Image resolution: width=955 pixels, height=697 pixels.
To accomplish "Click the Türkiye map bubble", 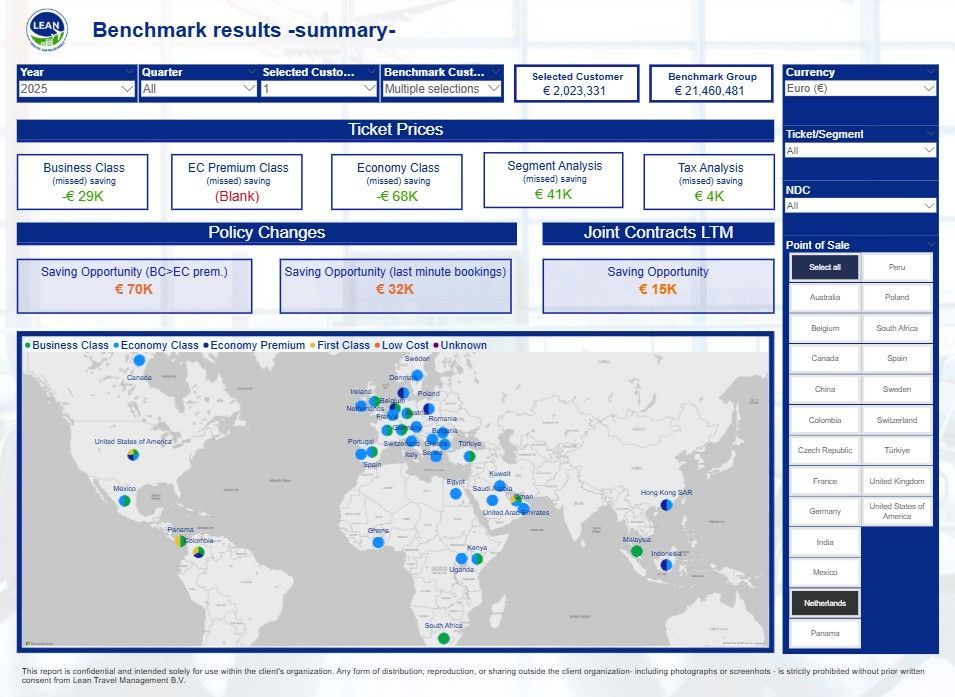I will click(x=470, y=456).
